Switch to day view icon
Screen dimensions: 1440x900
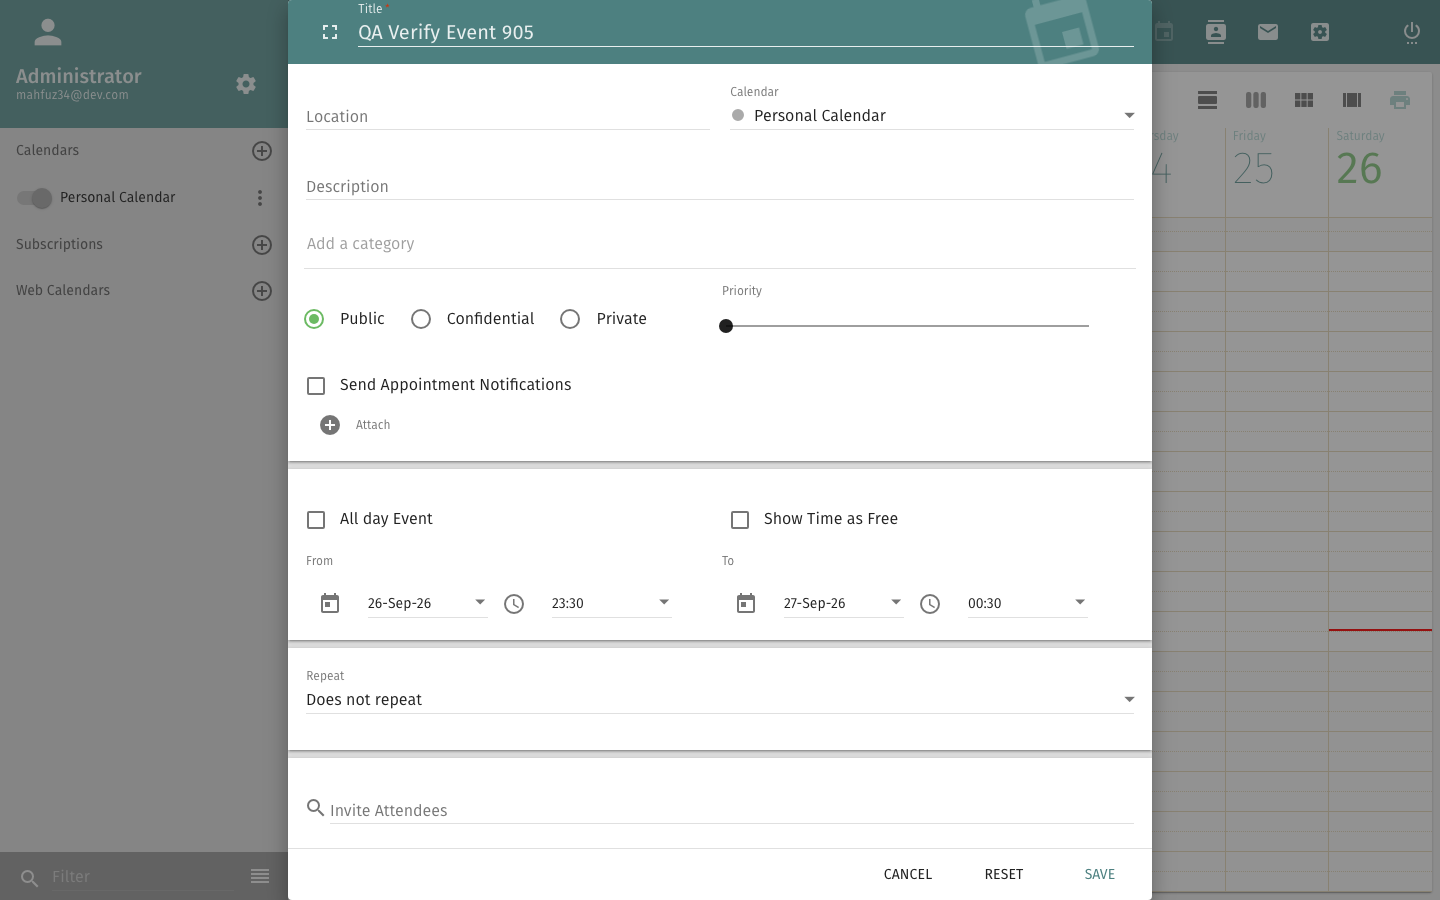pos(1208,100)
